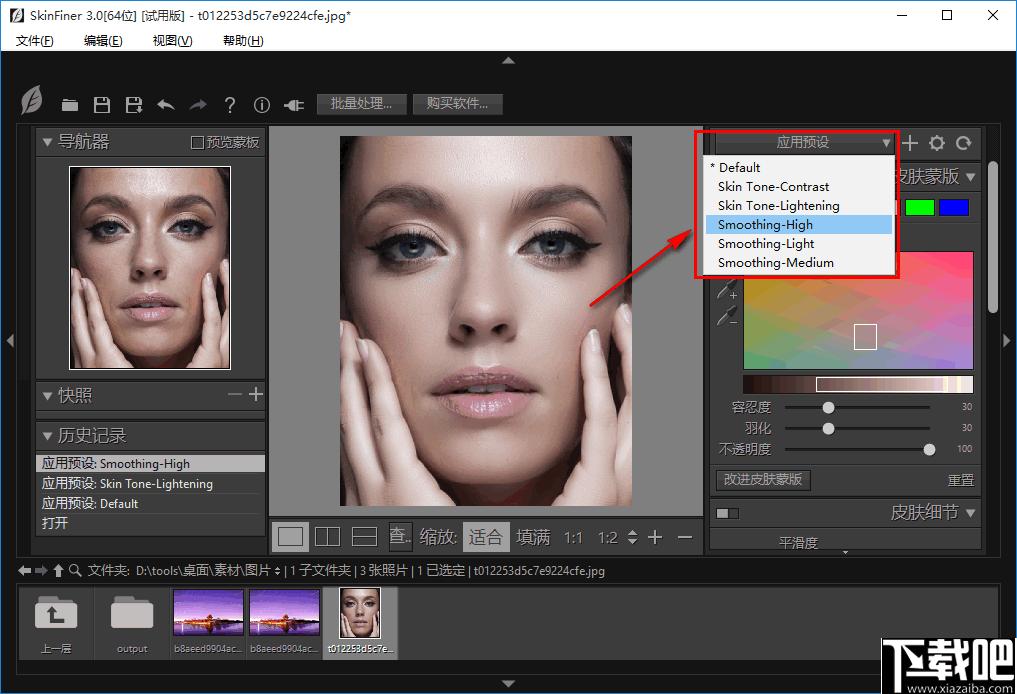Enable the 预览蒙板 checkbox

tap(198, 142)
